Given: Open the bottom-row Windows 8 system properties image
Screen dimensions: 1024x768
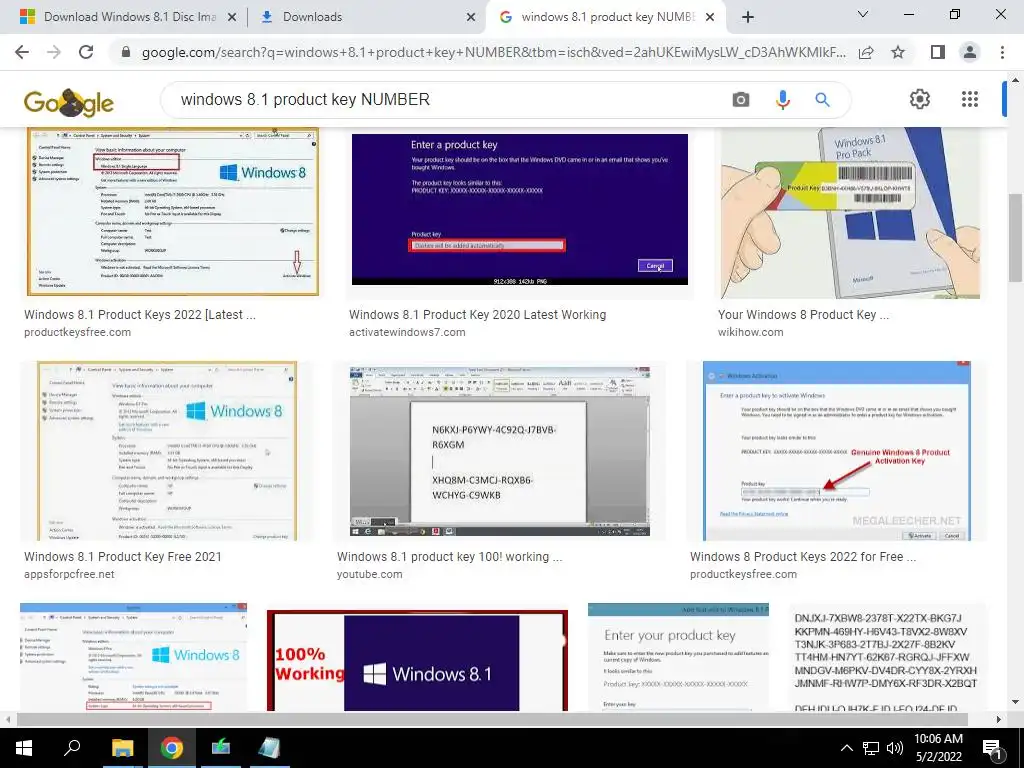Looking at the screenshot, I should tap(133, 657).
